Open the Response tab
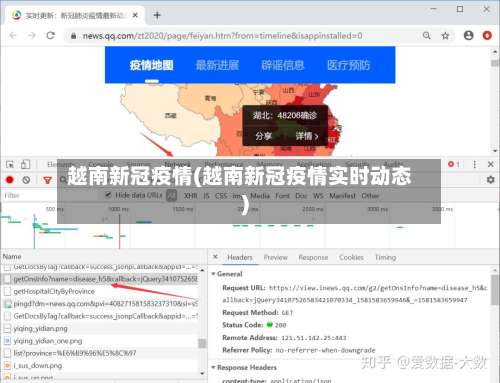Image resolution: width=500 pixels, height=383 pixels. pyautogui.click(x=313, y=257)
